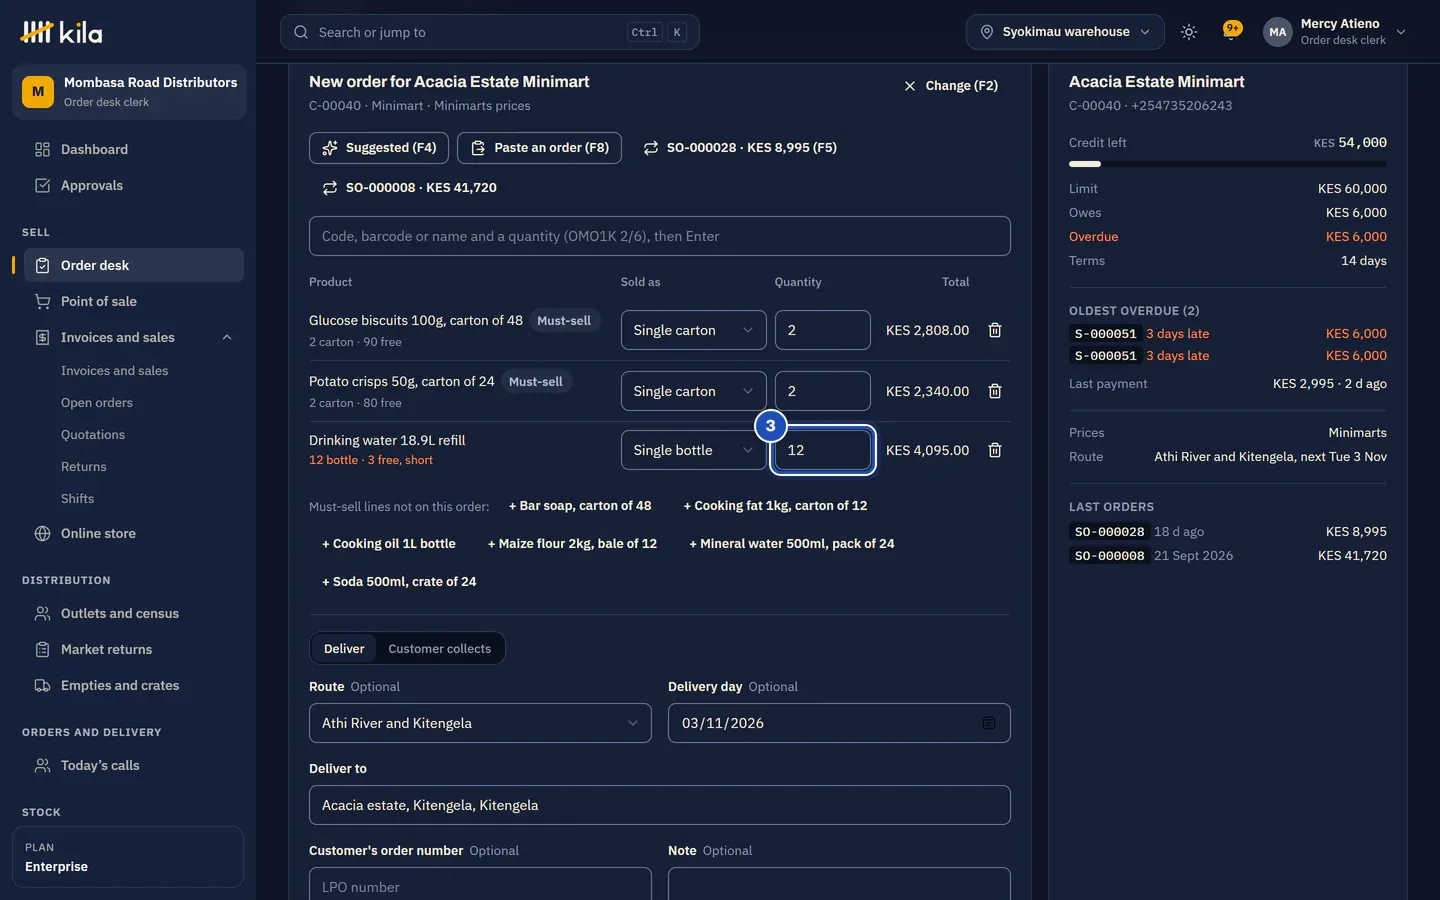Remove the Drinking water 18.9L refill line
The image size is (1440, 900).
point(995,450)
